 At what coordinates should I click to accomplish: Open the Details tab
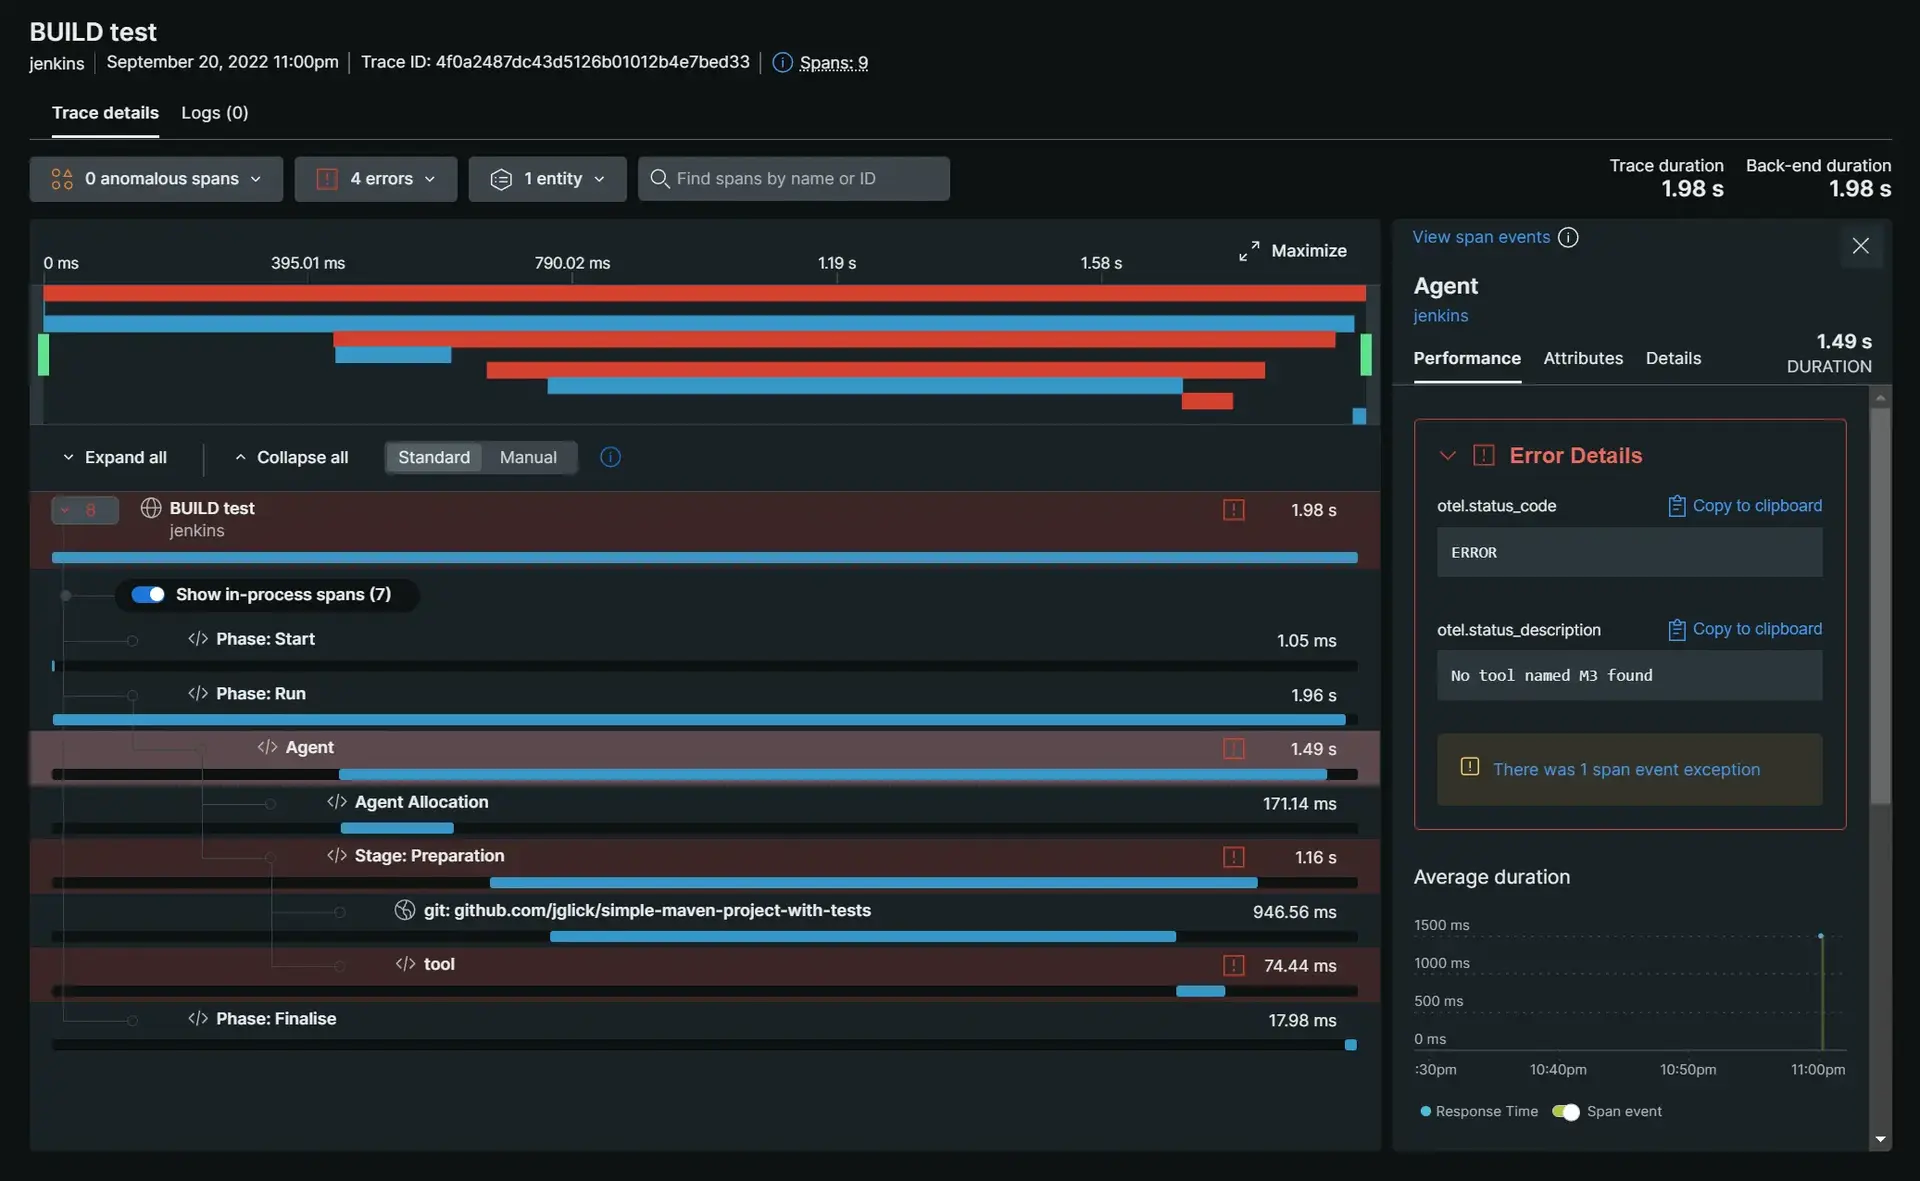[1673, 358]
